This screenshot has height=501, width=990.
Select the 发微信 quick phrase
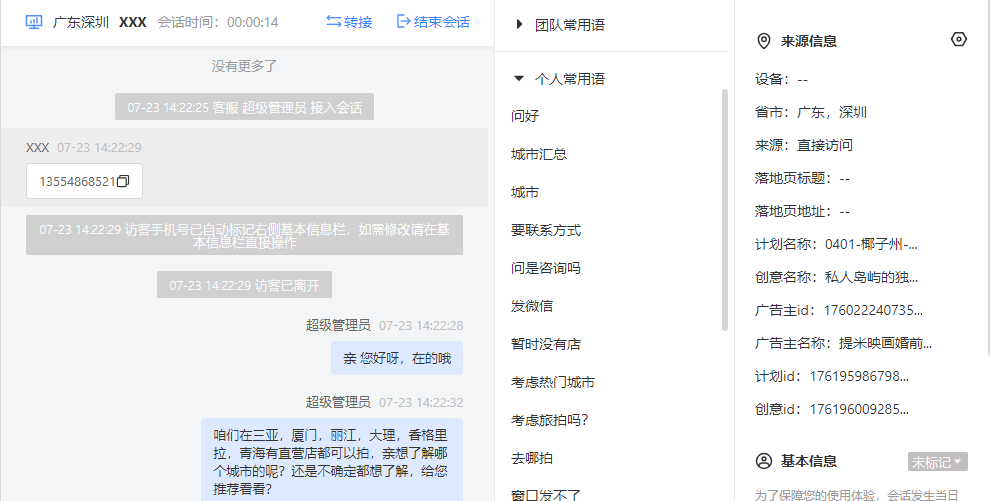(532, 306)
